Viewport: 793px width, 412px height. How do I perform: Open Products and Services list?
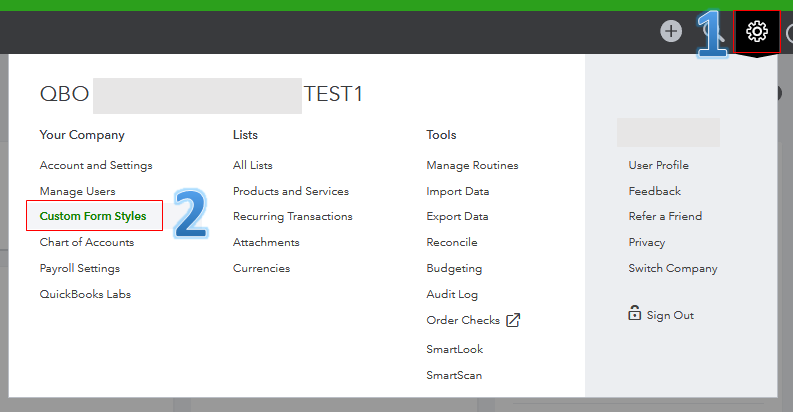tap(291, 191)
